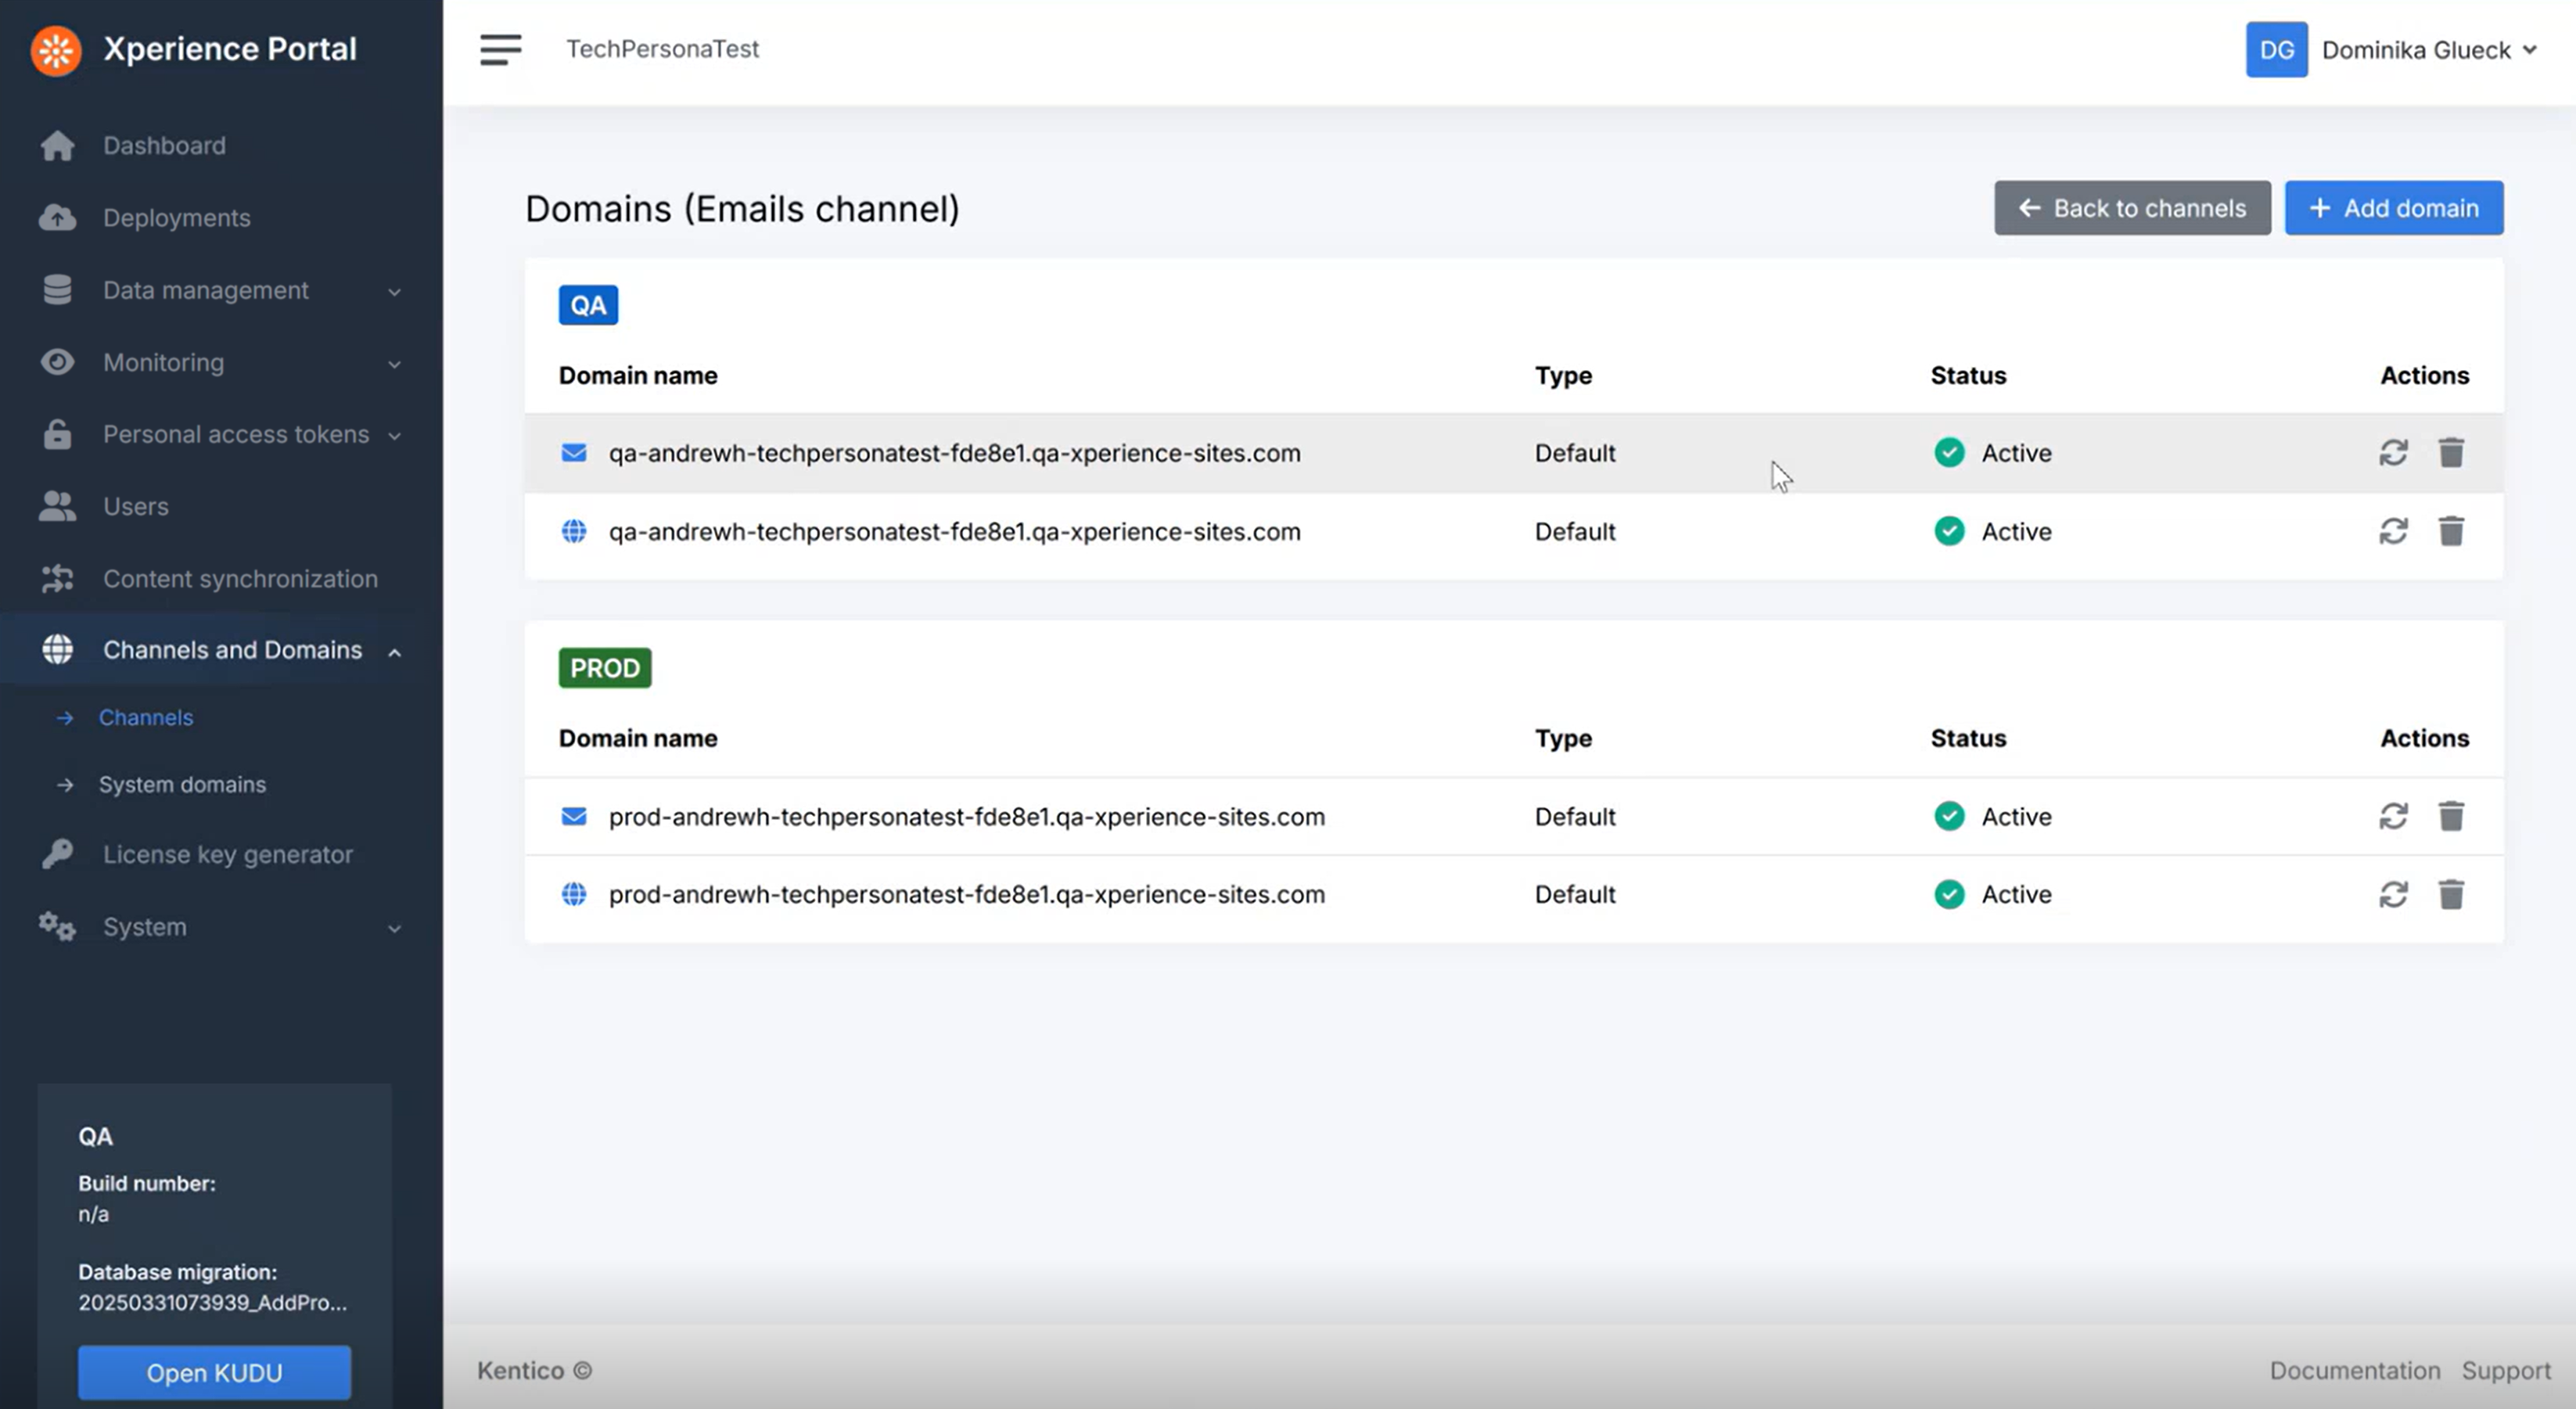The height and width of the screenshot is (1409, 2576).
Task: Click the Xperience Portal logo icon
Action: pyautogui.click(x=56, y=49)
